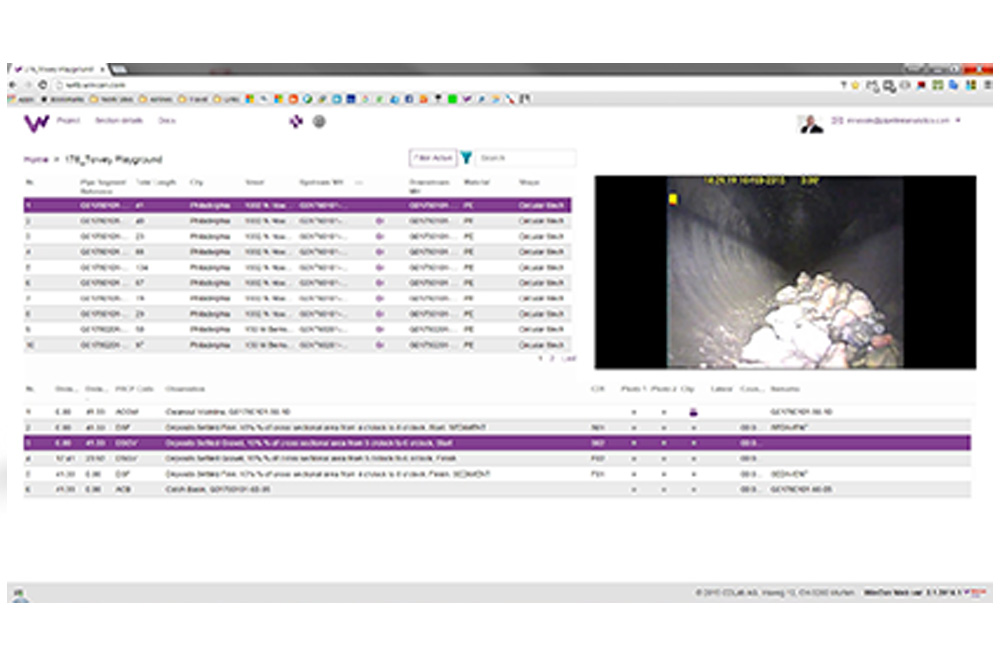Click the gray round icon in header

pyautogui.click(x=319, y=122)
